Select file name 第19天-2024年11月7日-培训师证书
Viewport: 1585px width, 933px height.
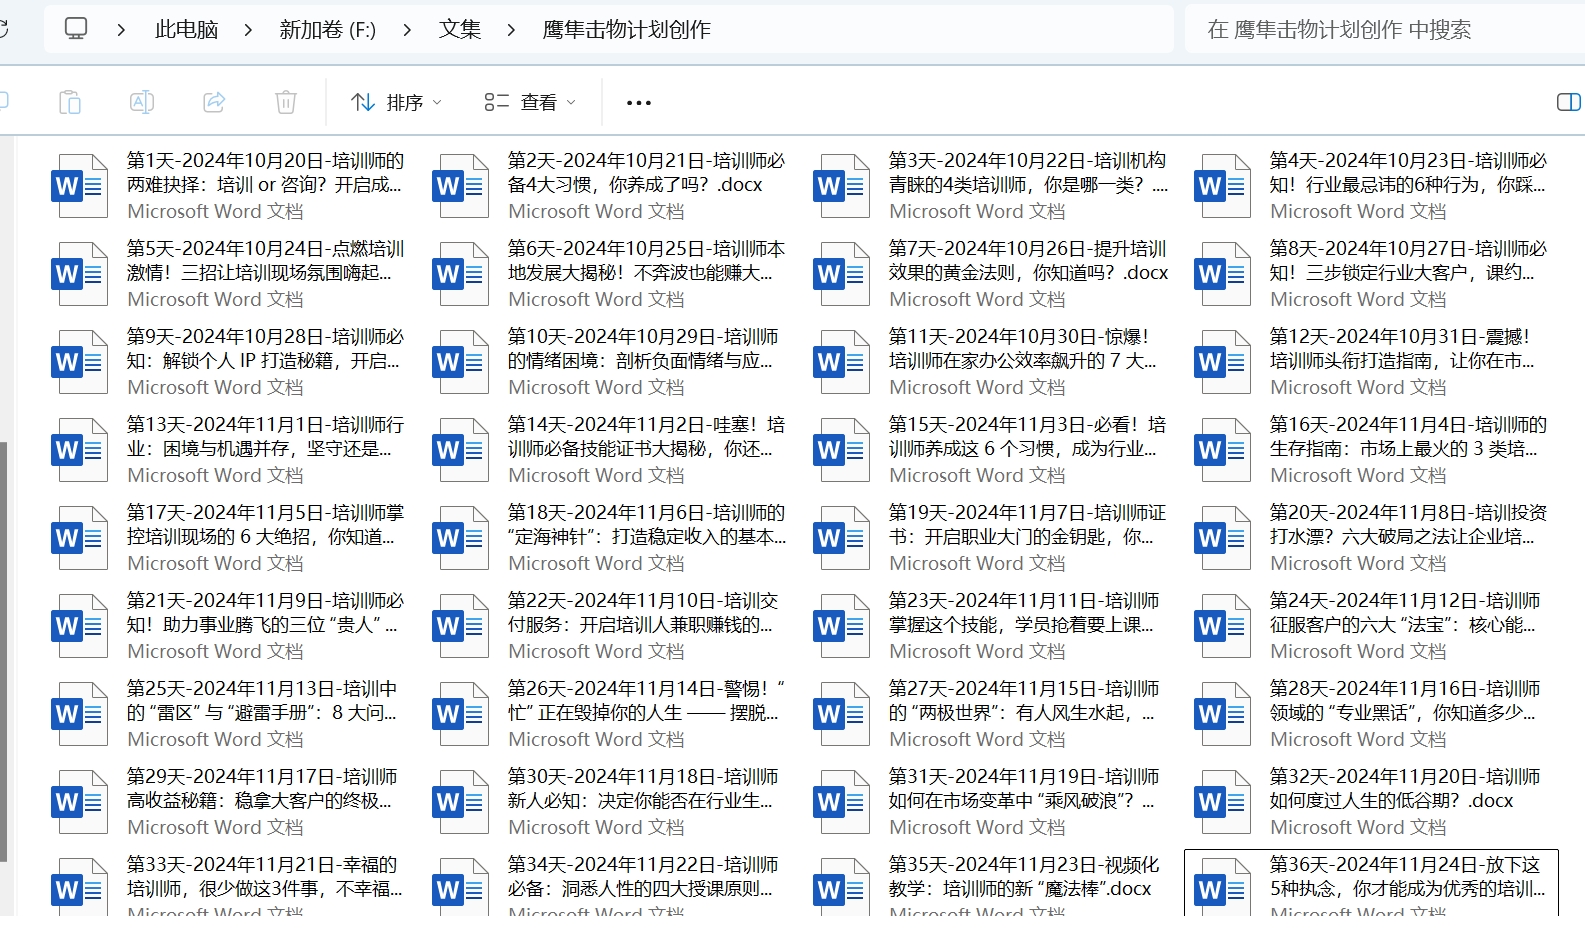pos(1027,525)
